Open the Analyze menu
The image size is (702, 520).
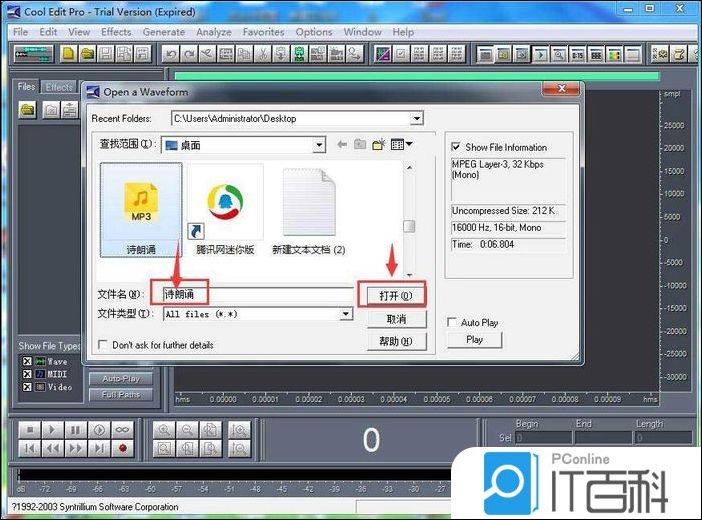(214, 32)
